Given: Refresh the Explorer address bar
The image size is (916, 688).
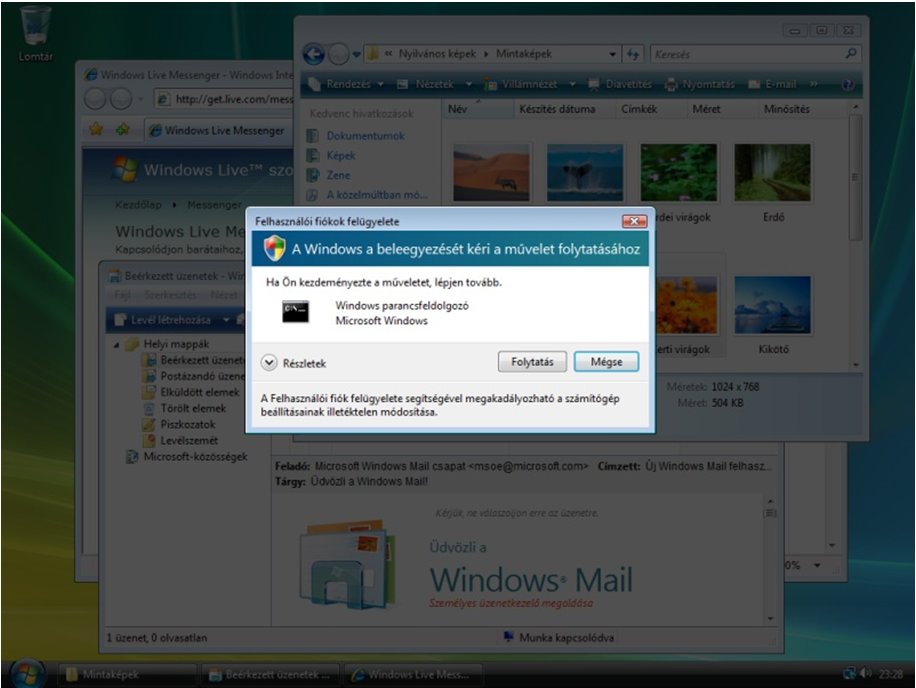Looking at the screenshot, I should point(633,54).
